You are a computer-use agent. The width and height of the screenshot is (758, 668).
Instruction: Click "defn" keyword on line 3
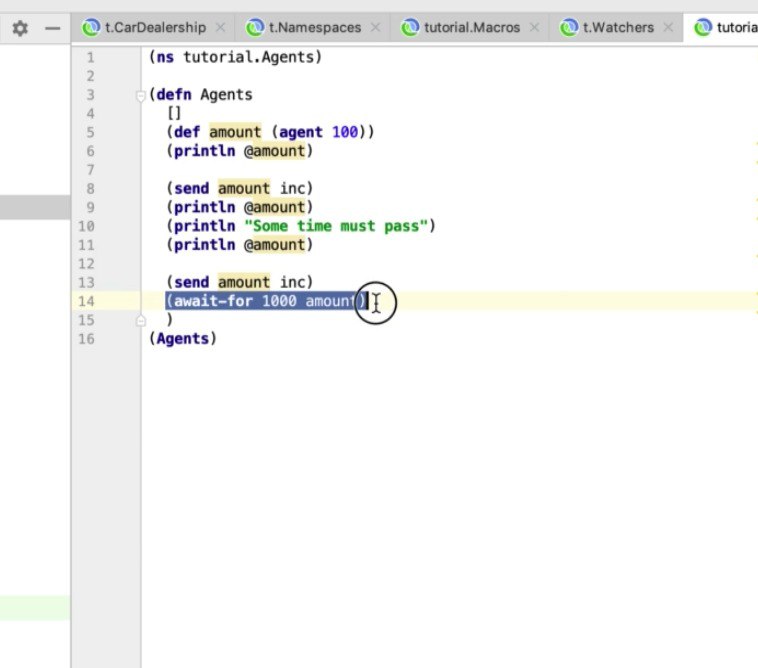click(x=174, y=95)
